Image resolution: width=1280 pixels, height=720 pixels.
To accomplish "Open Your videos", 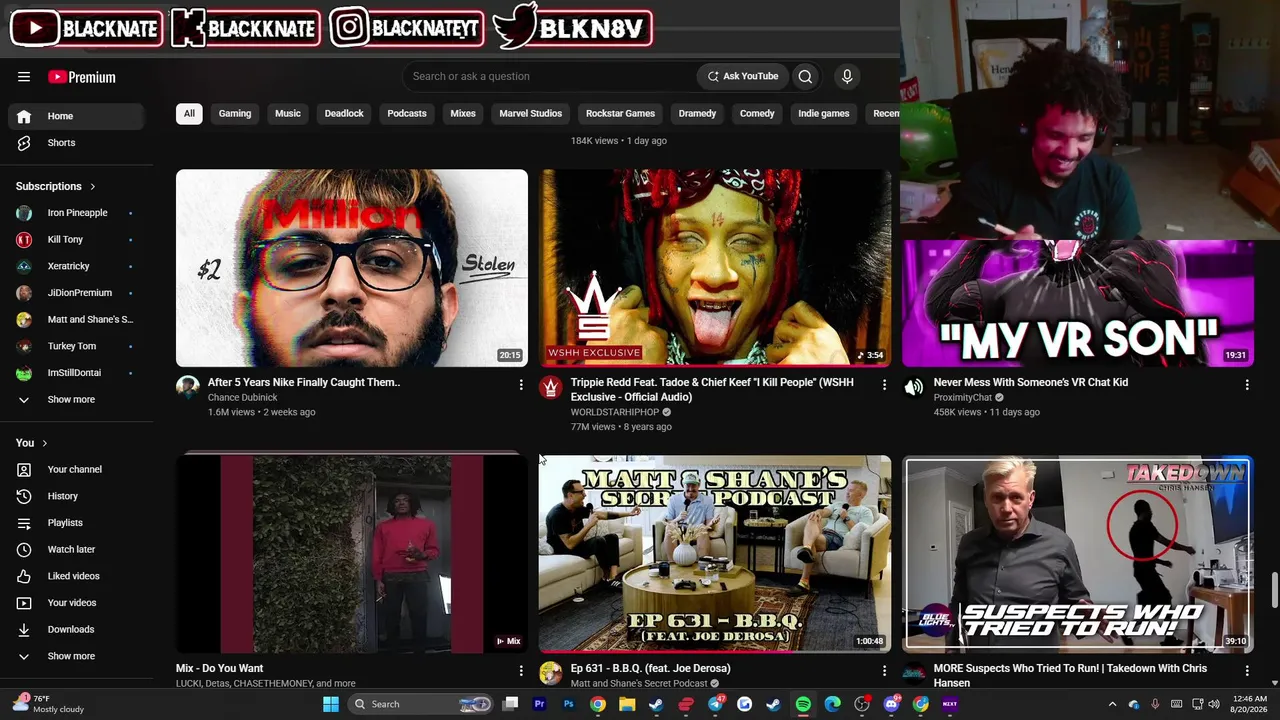I will click(76, 603).
